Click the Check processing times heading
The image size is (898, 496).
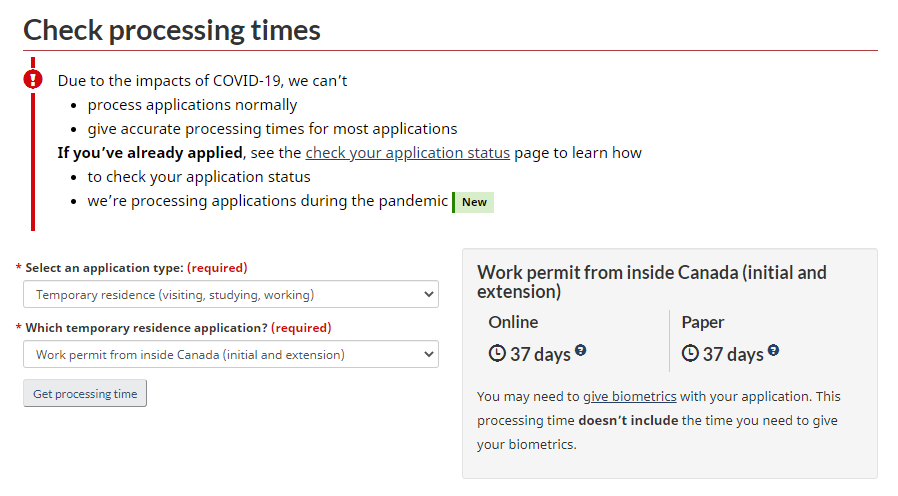click(x=172, y=30)
